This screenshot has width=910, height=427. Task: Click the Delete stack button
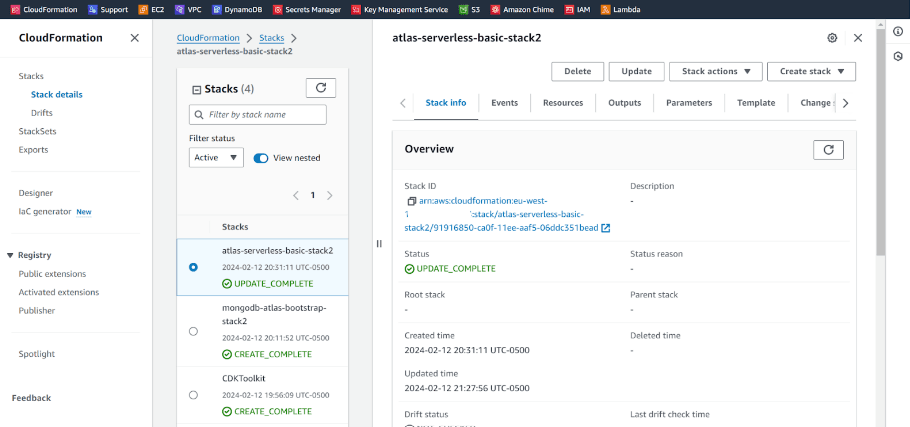[577, 71]
